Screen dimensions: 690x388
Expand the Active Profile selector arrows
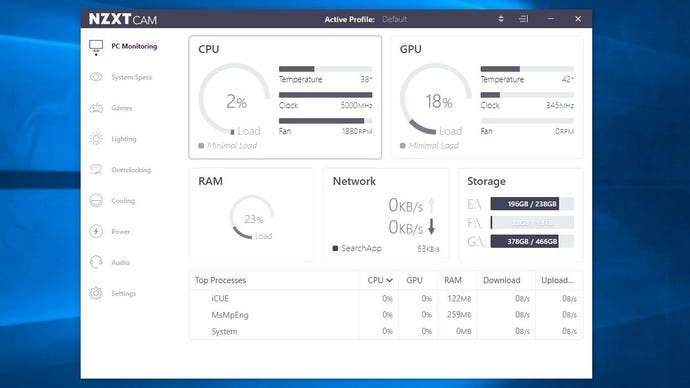tap(501, 19)
